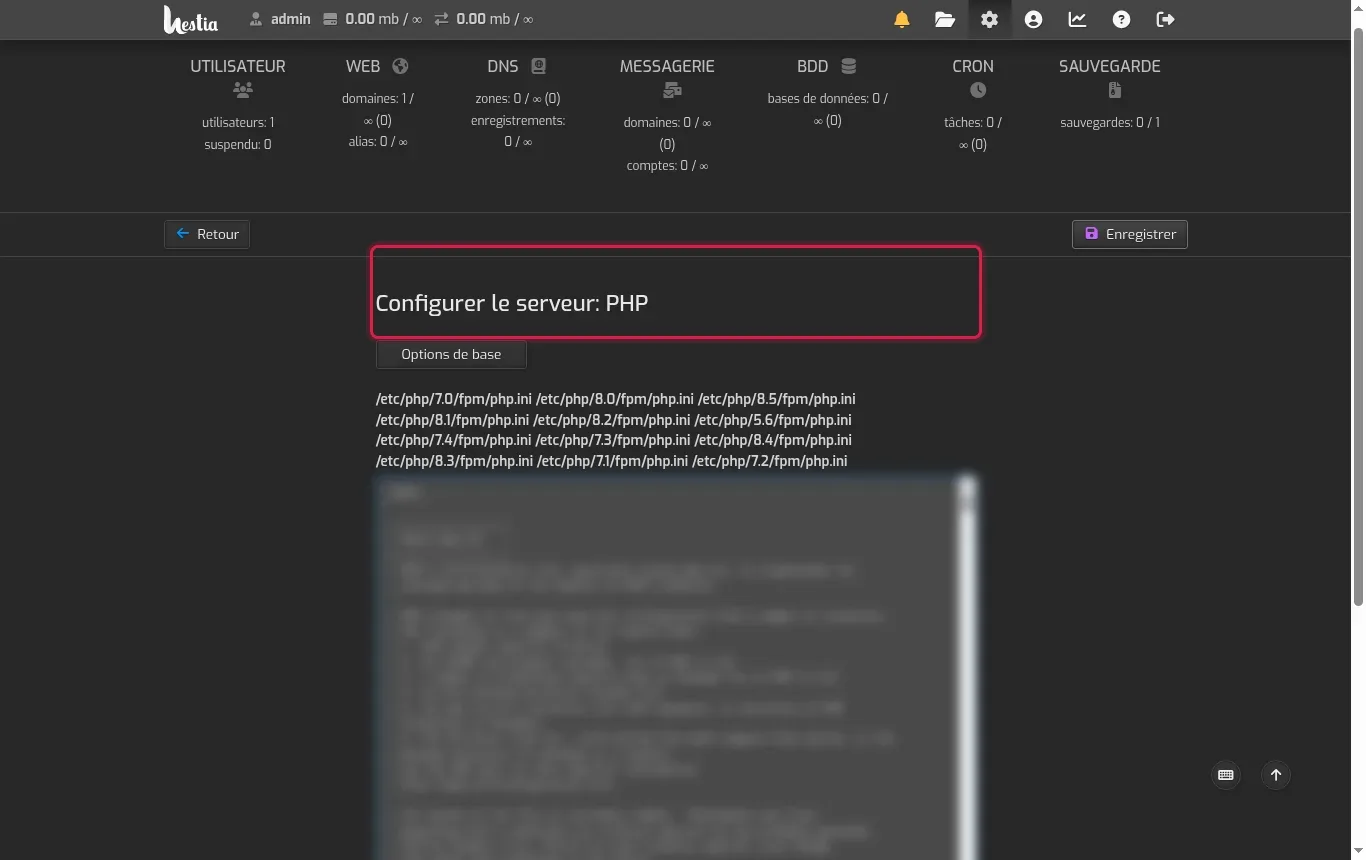Show keyboard shortcuts with the keyboard icon
1366x860 pixels.
point(1226,775)
